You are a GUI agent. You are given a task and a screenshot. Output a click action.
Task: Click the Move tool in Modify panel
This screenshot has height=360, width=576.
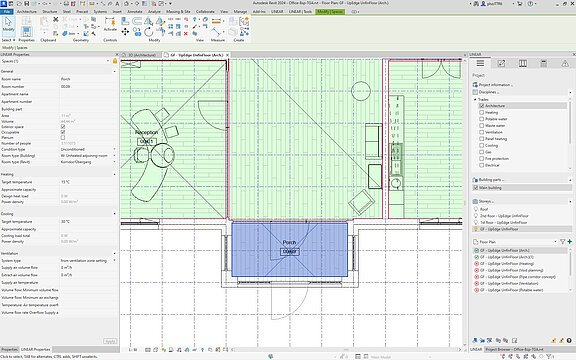[x=125, y=32]
